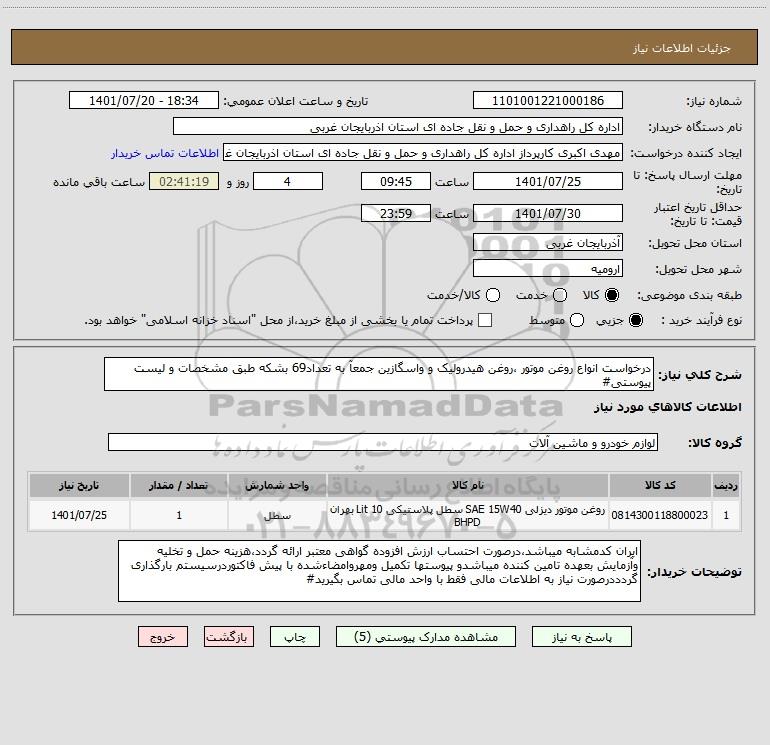Click the خروج exit button

click(163, 636)
